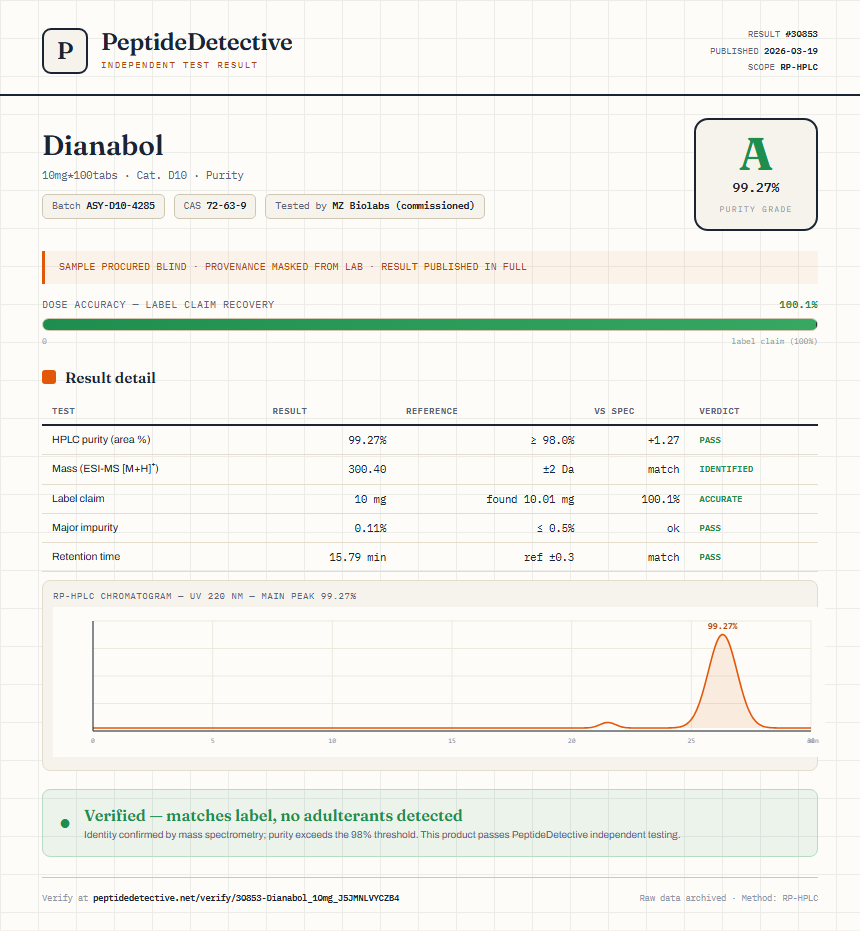Click the purity grade A badge
Image resolution: width=860 pixels, height=931 pixels.
(755, 175)
